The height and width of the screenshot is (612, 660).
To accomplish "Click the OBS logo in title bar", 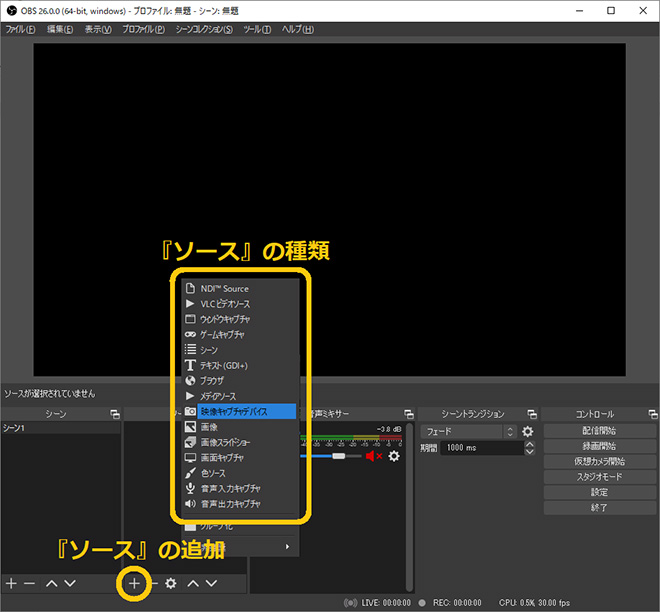I will coord(11,11).
